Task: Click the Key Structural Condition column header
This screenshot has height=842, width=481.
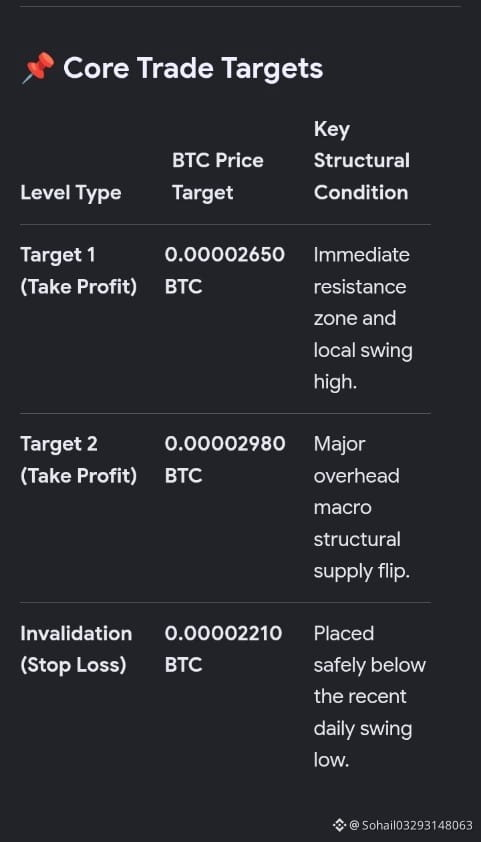Action: click(361, 161)
